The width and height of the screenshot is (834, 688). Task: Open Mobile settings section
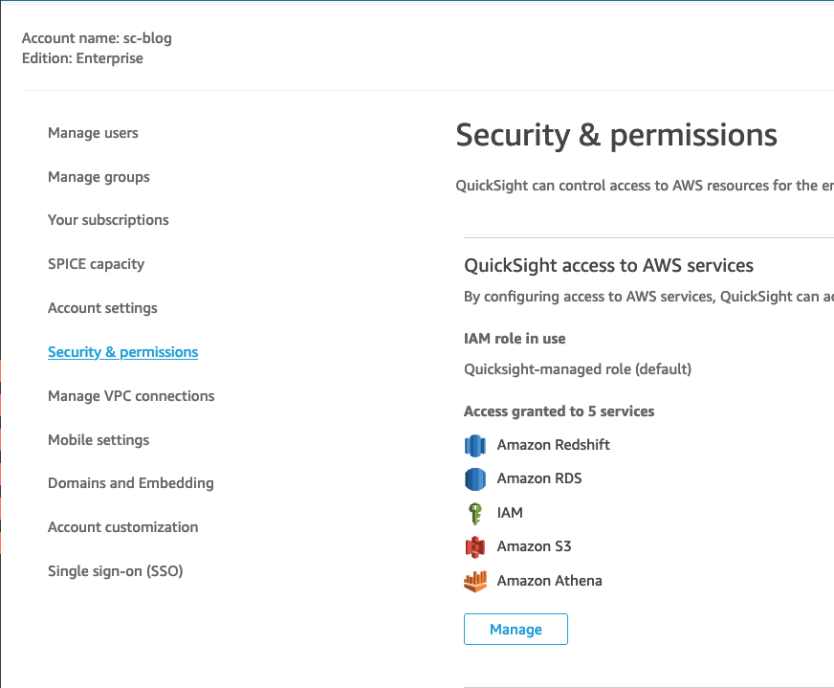pyautogui.click(x=98, y=439)
